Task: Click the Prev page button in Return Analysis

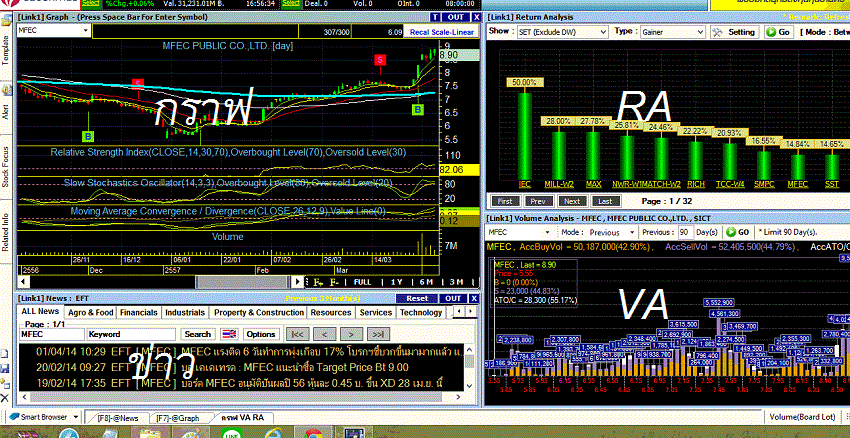Action: (x=539, y=201)
